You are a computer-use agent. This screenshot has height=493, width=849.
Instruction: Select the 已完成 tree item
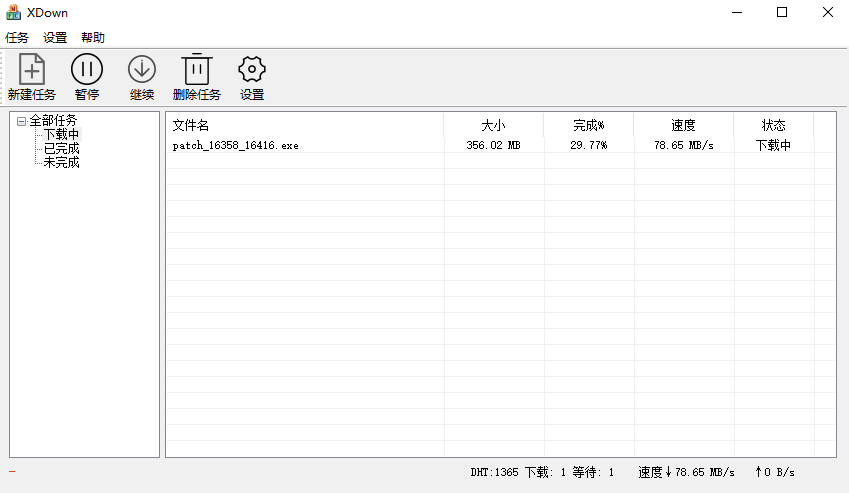(x=61, y=148)
